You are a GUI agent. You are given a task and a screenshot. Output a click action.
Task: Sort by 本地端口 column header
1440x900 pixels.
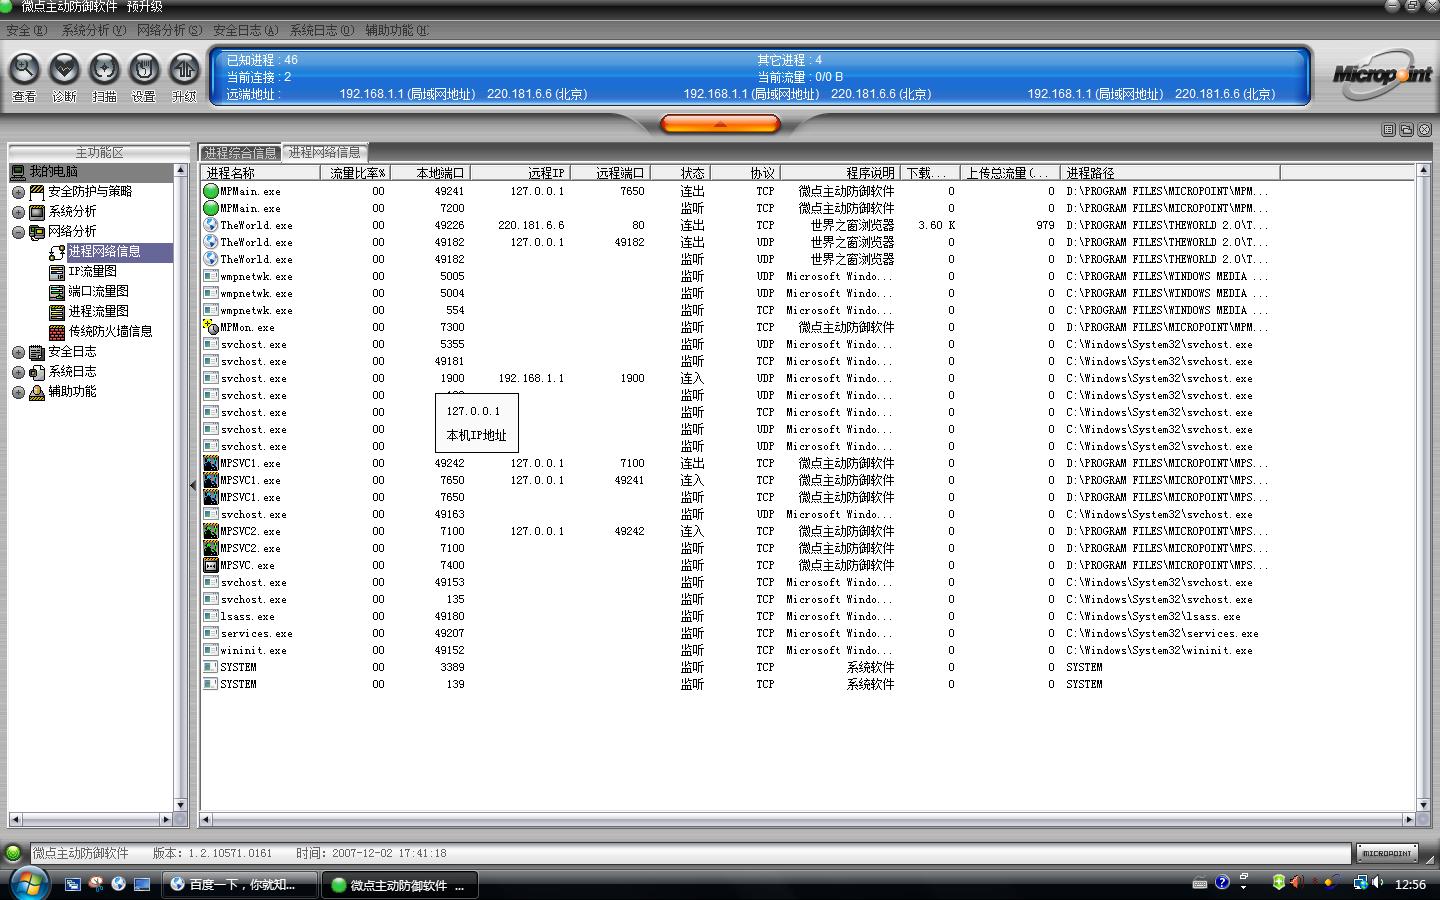(430, 173)
